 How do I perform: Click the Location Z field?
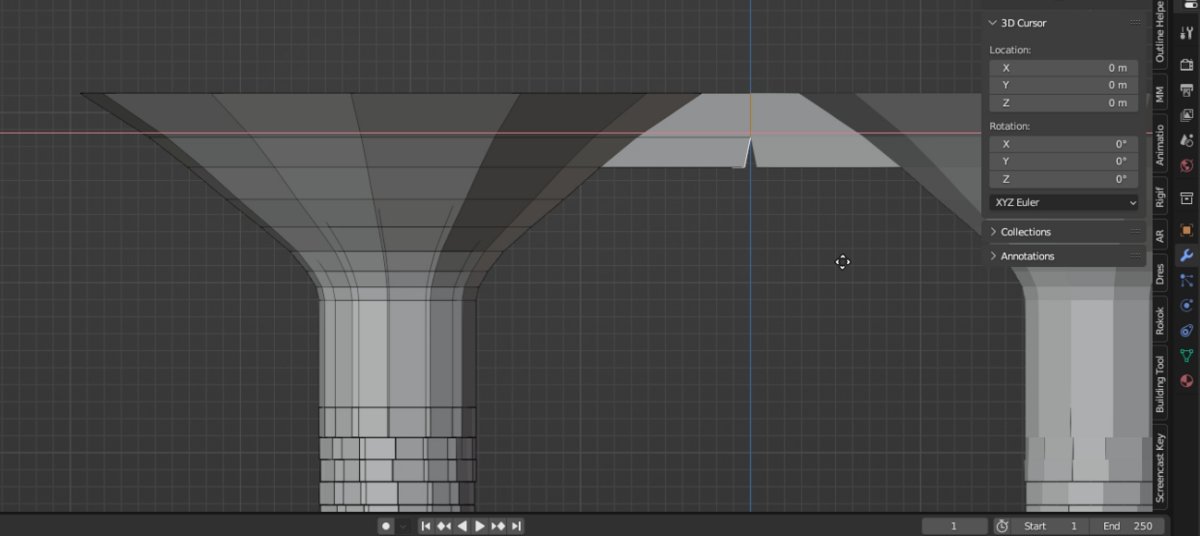click(1064, 103)
